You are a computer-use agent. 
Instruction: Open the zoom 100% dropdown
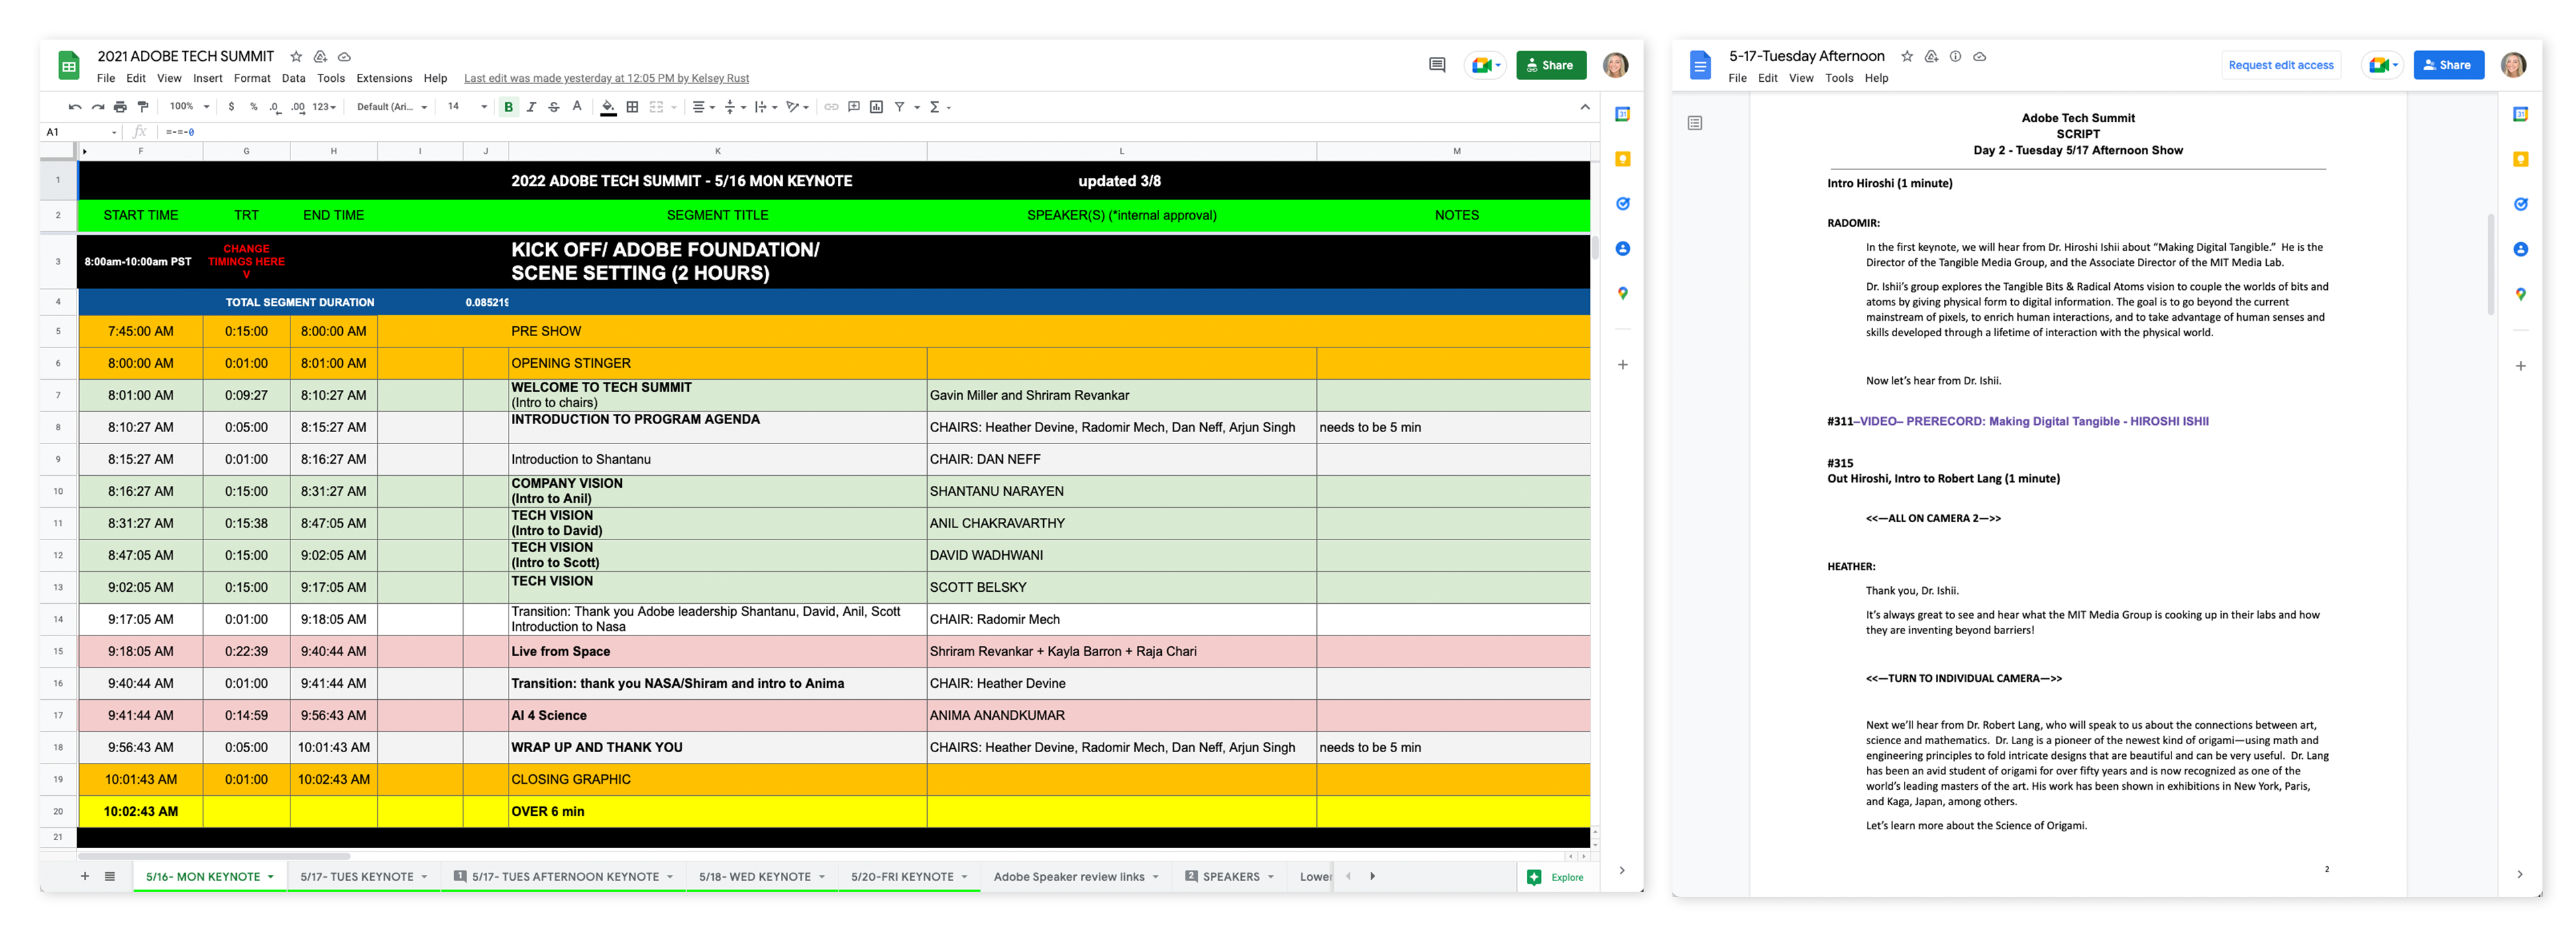pos(189,107)
